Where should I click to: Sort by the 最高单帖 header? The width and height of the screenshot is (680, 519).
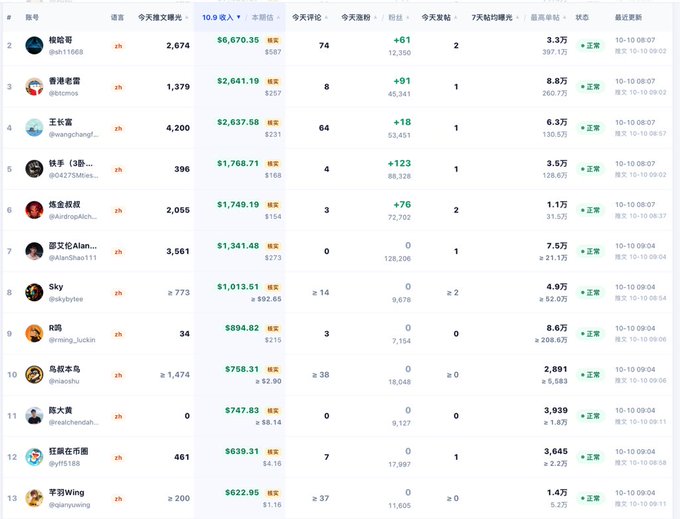pyautogui.click(x=548, y=17)
